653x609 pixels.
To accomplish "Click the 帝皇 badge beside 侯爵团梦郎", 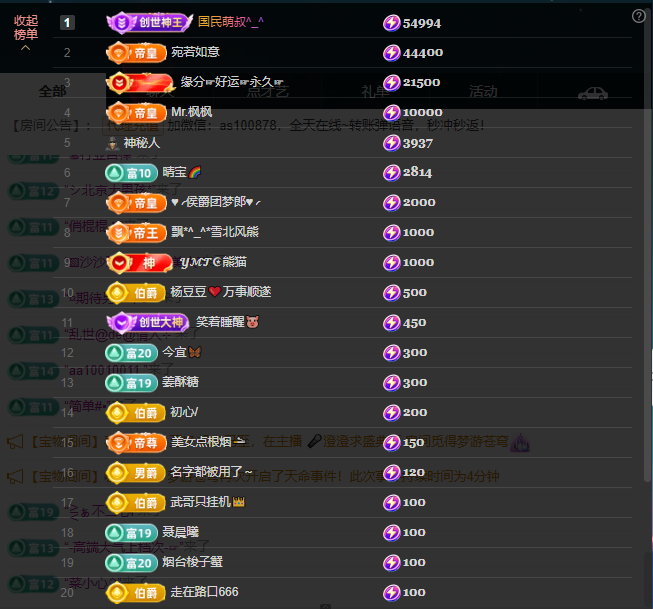I will point(137,203).
